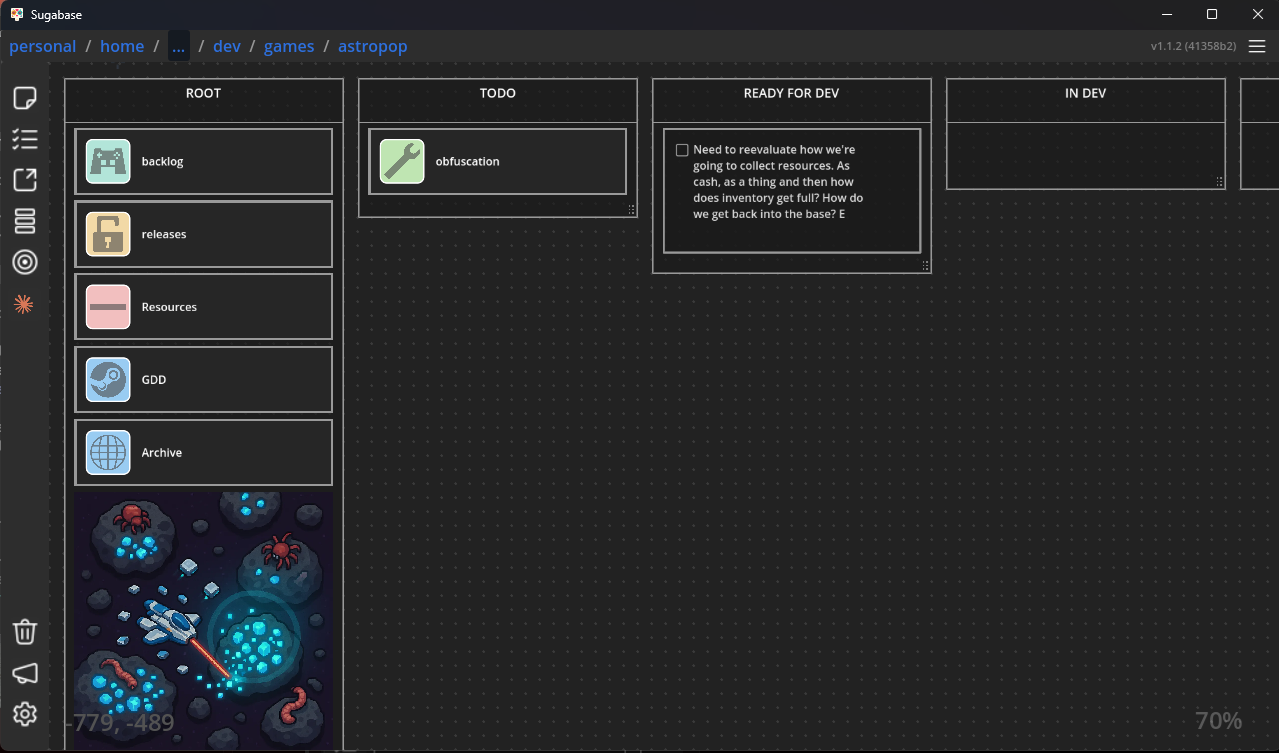Image resolution: width=1279 pixels, height=753 pixels.
Task: Open the GDD card
Action: tap(204, 380)
